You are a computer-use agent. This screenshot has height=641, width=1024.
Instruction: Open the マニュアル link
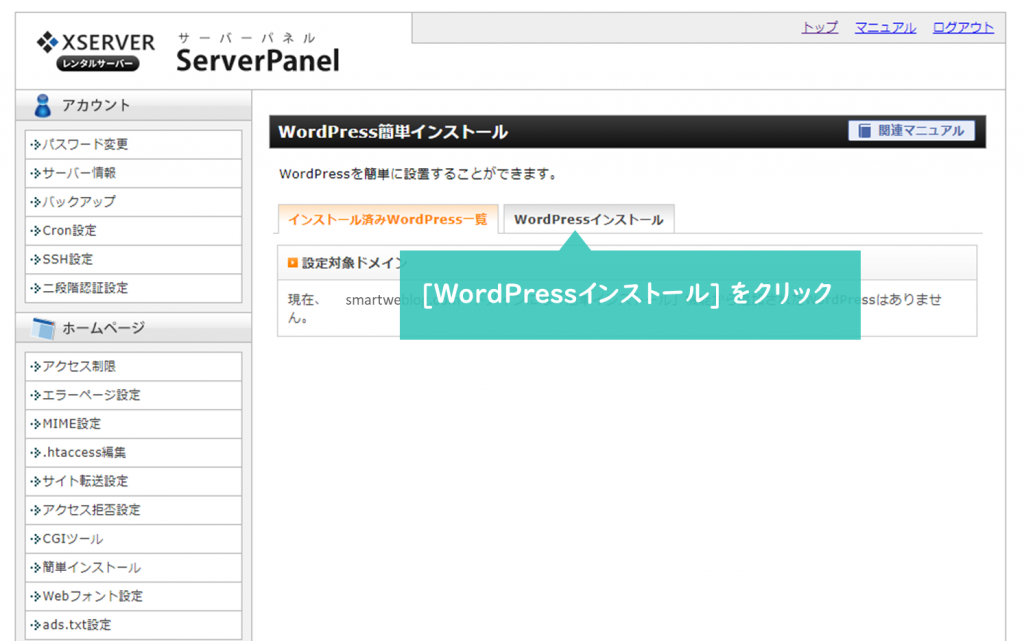tap(885, 27)
